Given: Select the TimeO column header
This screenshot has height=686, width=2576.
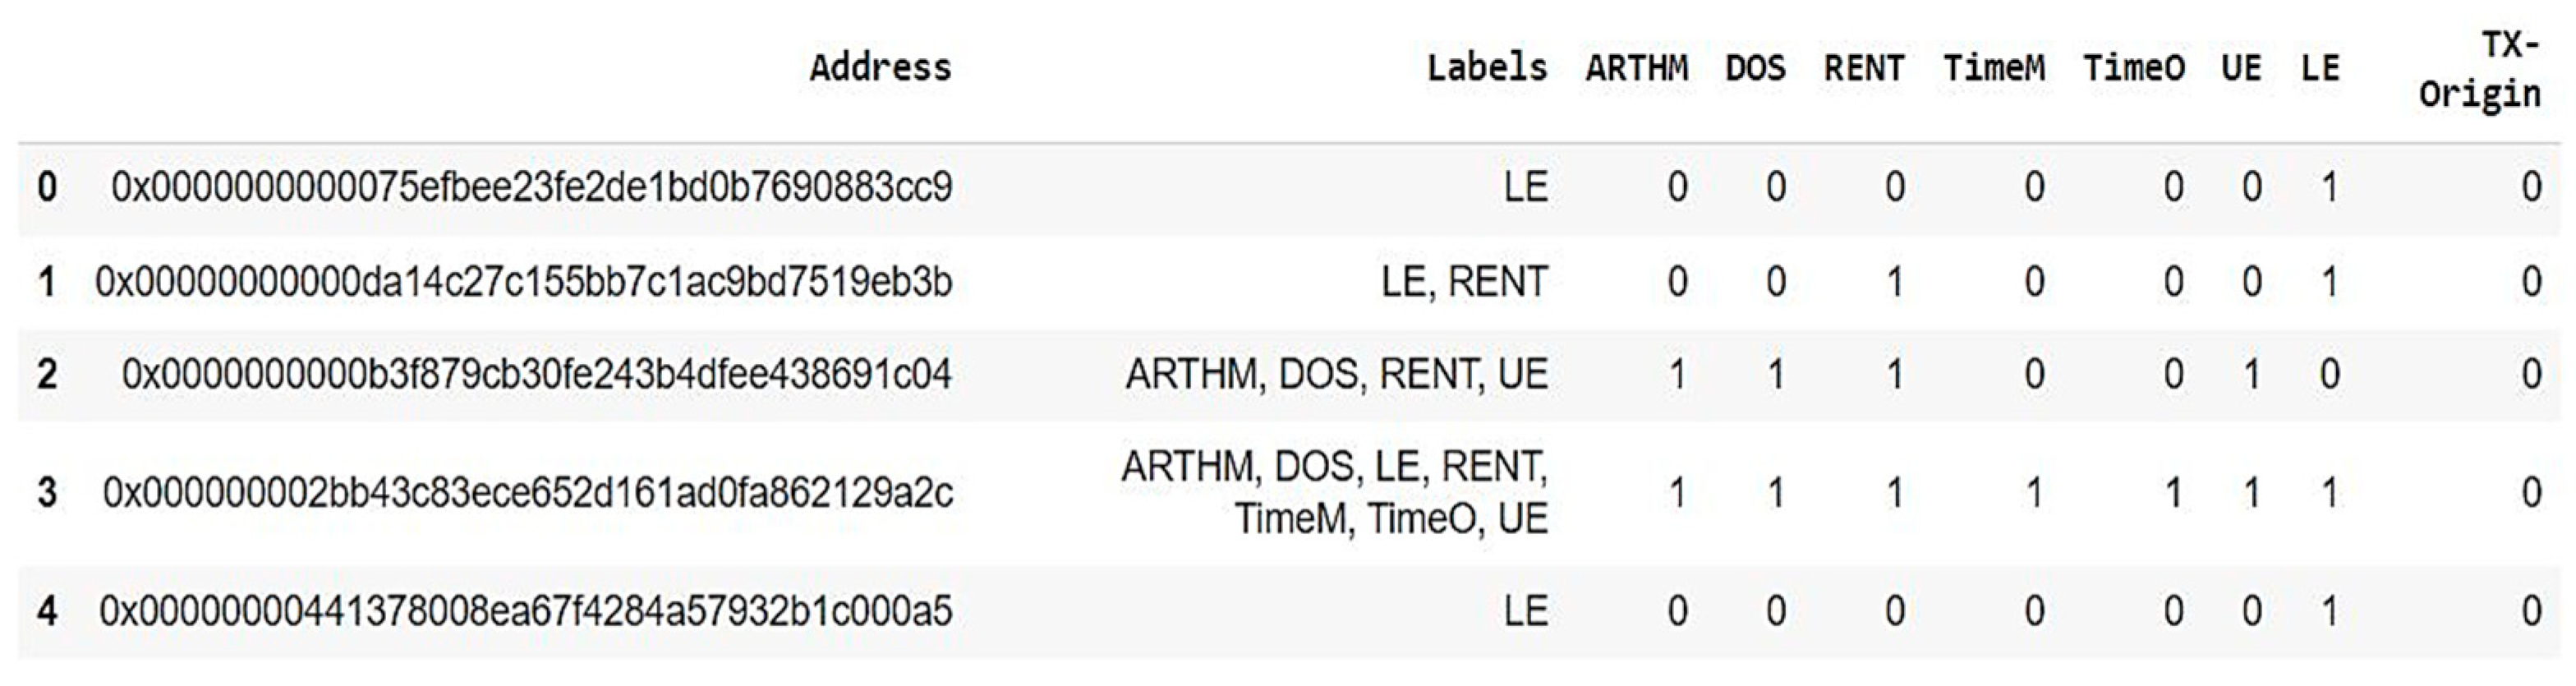Looking at the screenshot, I should point(2133,68).
